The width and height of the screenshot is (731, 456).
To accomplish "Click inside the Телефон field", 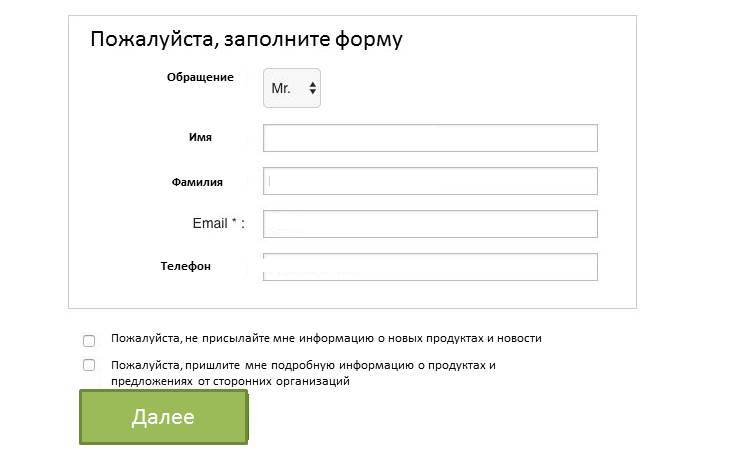I will (x=430, y=267).
